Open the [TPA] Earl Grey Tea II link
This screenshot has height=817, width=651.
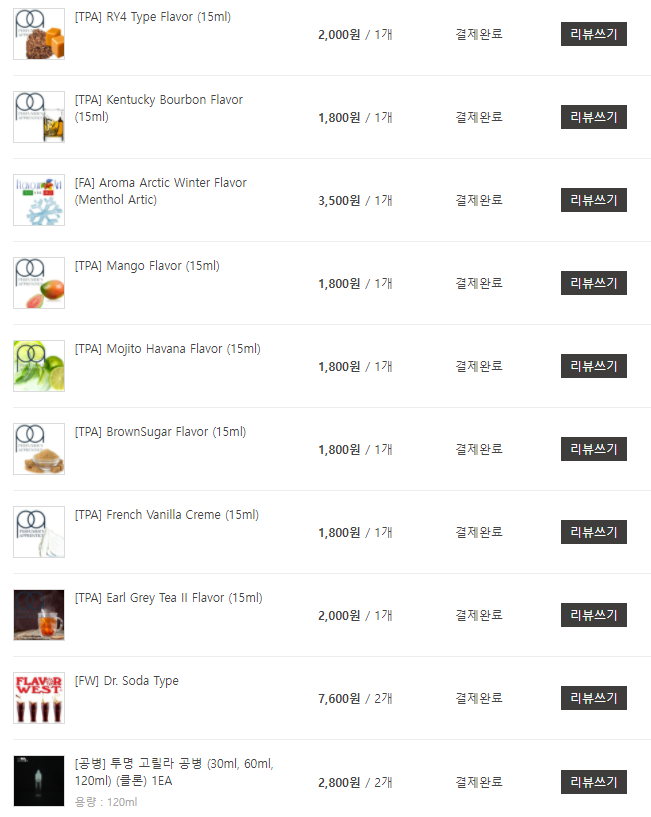(168, 598)
